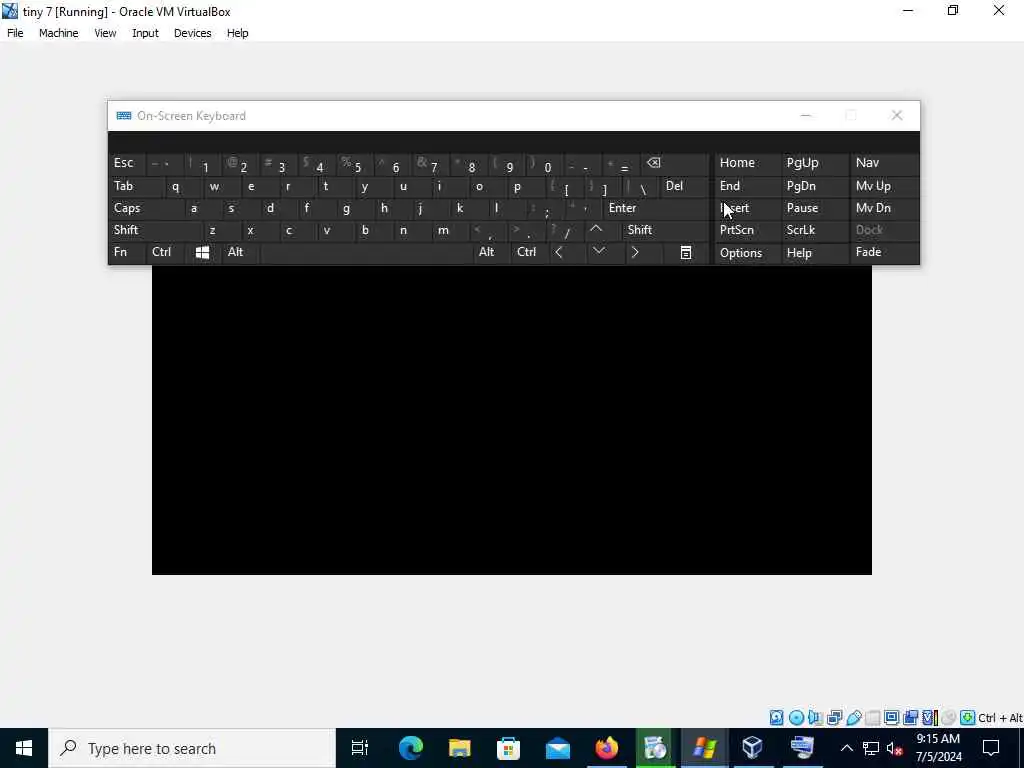Screen dimensions: 1024x768
Task: Open the VirtualBox Help menu
Action: [238, 33]
